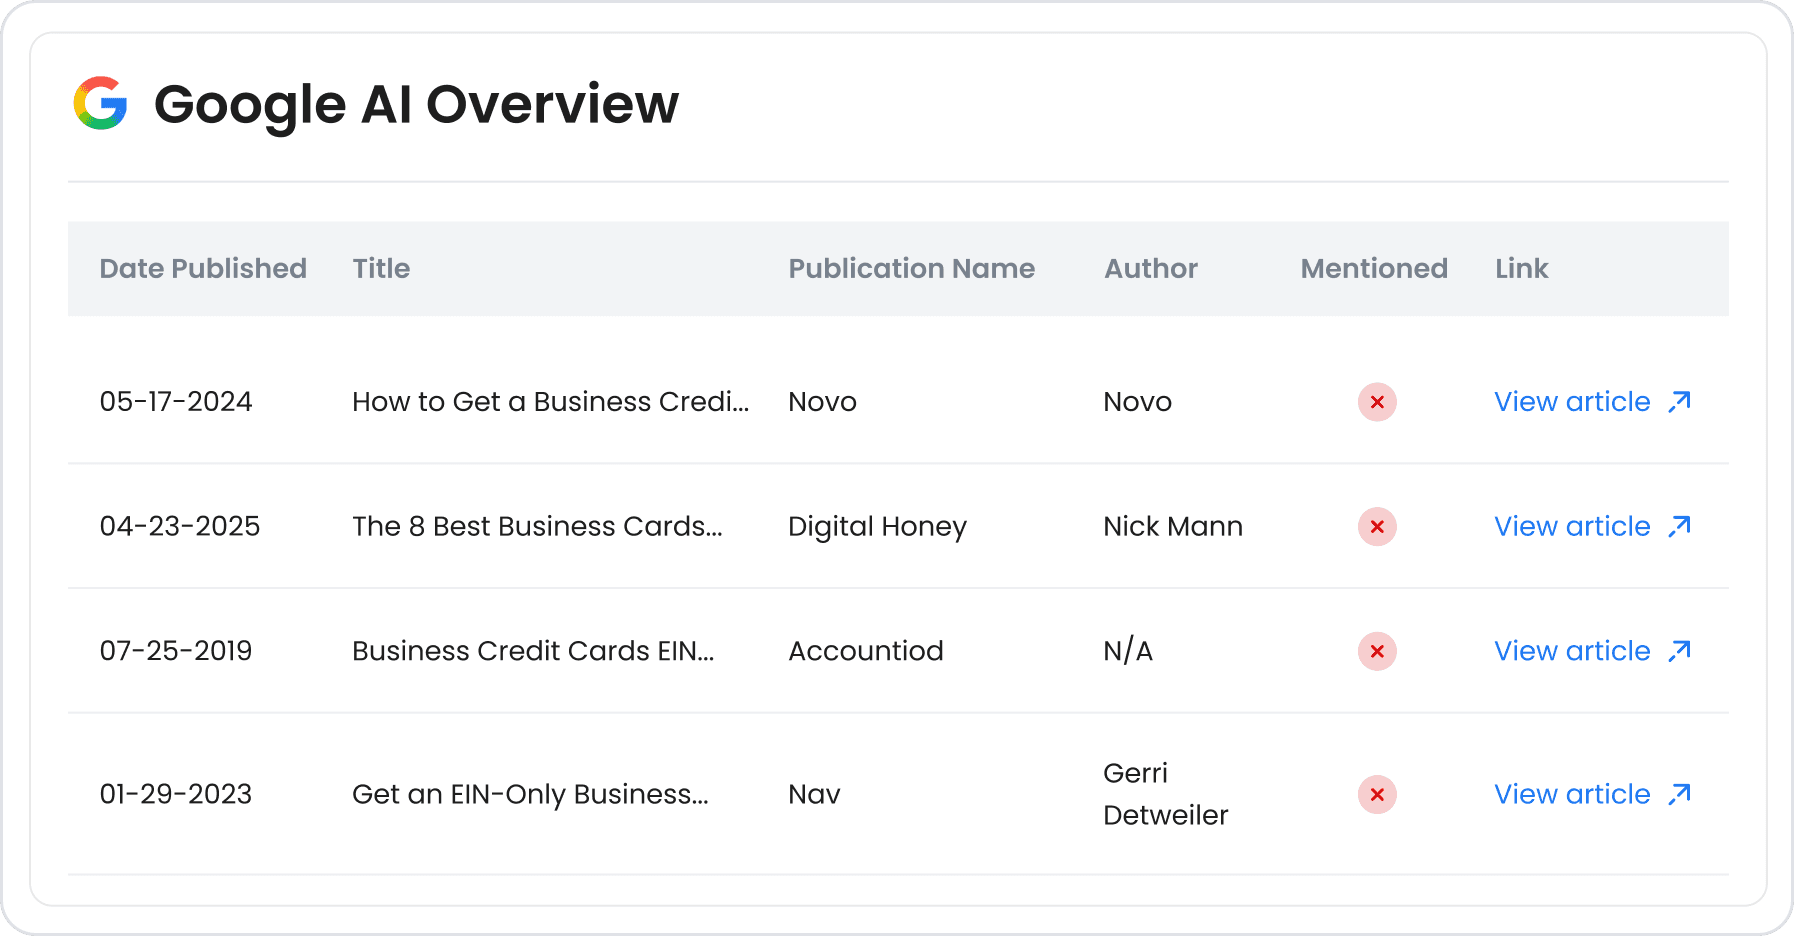Screen dimensions: 1794x936
Task: Click the Title column header
Action: click(x=381, y=268)
